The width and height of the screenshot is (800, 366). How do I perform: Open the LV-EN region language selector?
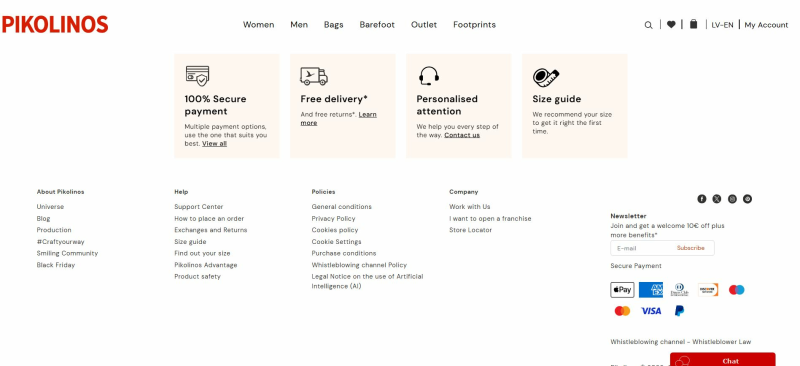[x=722, y=25]
